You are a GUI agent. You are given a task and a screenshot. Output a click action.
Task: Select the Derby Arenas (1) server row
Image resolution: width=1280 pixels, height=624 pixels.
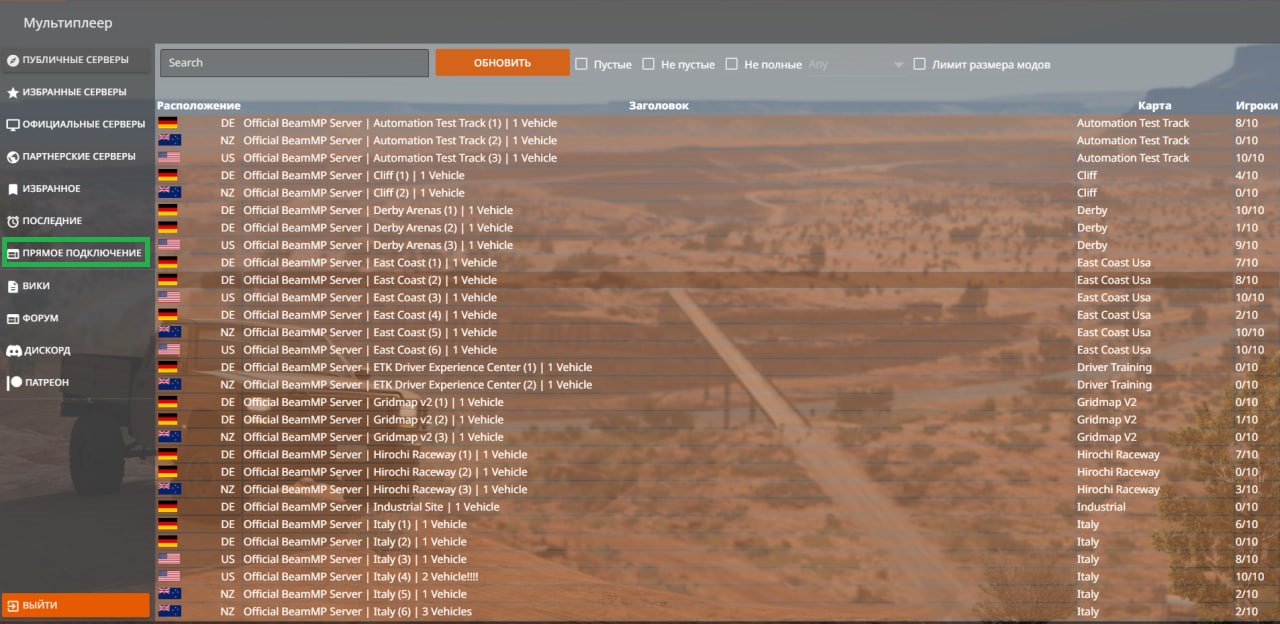pos(717,210)
